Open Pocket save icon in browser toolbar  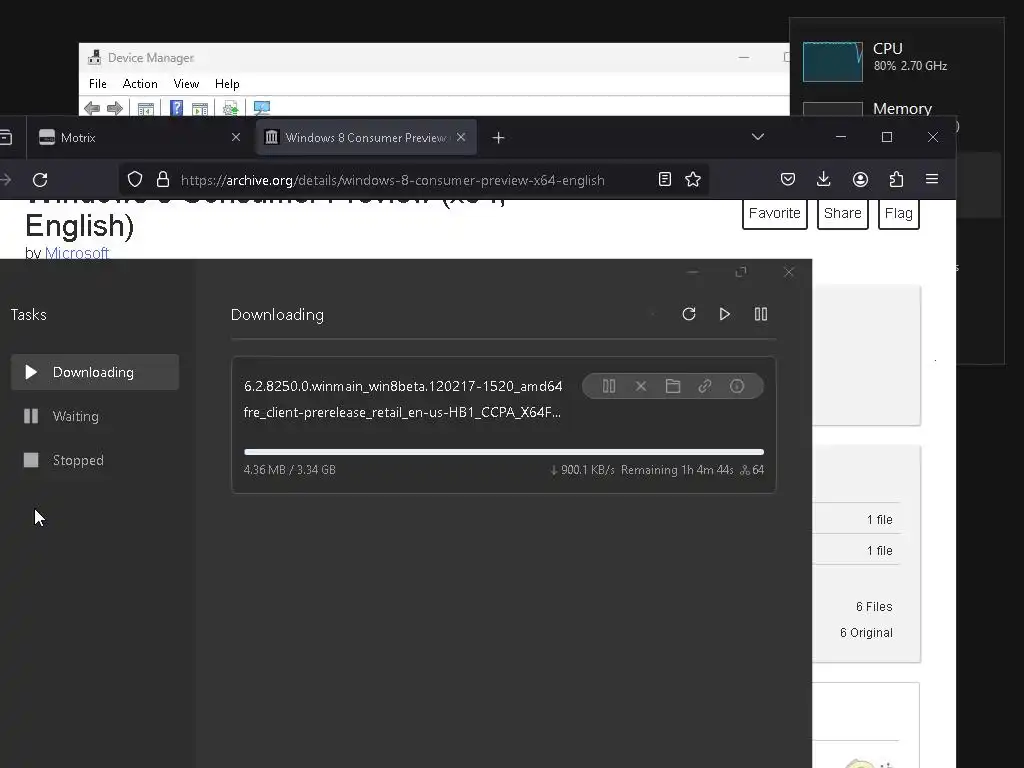[788, 180]
